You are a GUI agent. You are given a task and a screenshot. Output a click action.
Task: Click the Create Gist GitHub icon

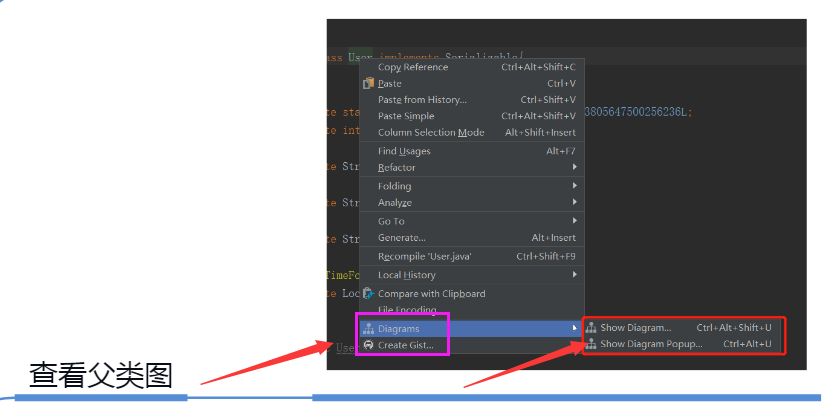368,345
